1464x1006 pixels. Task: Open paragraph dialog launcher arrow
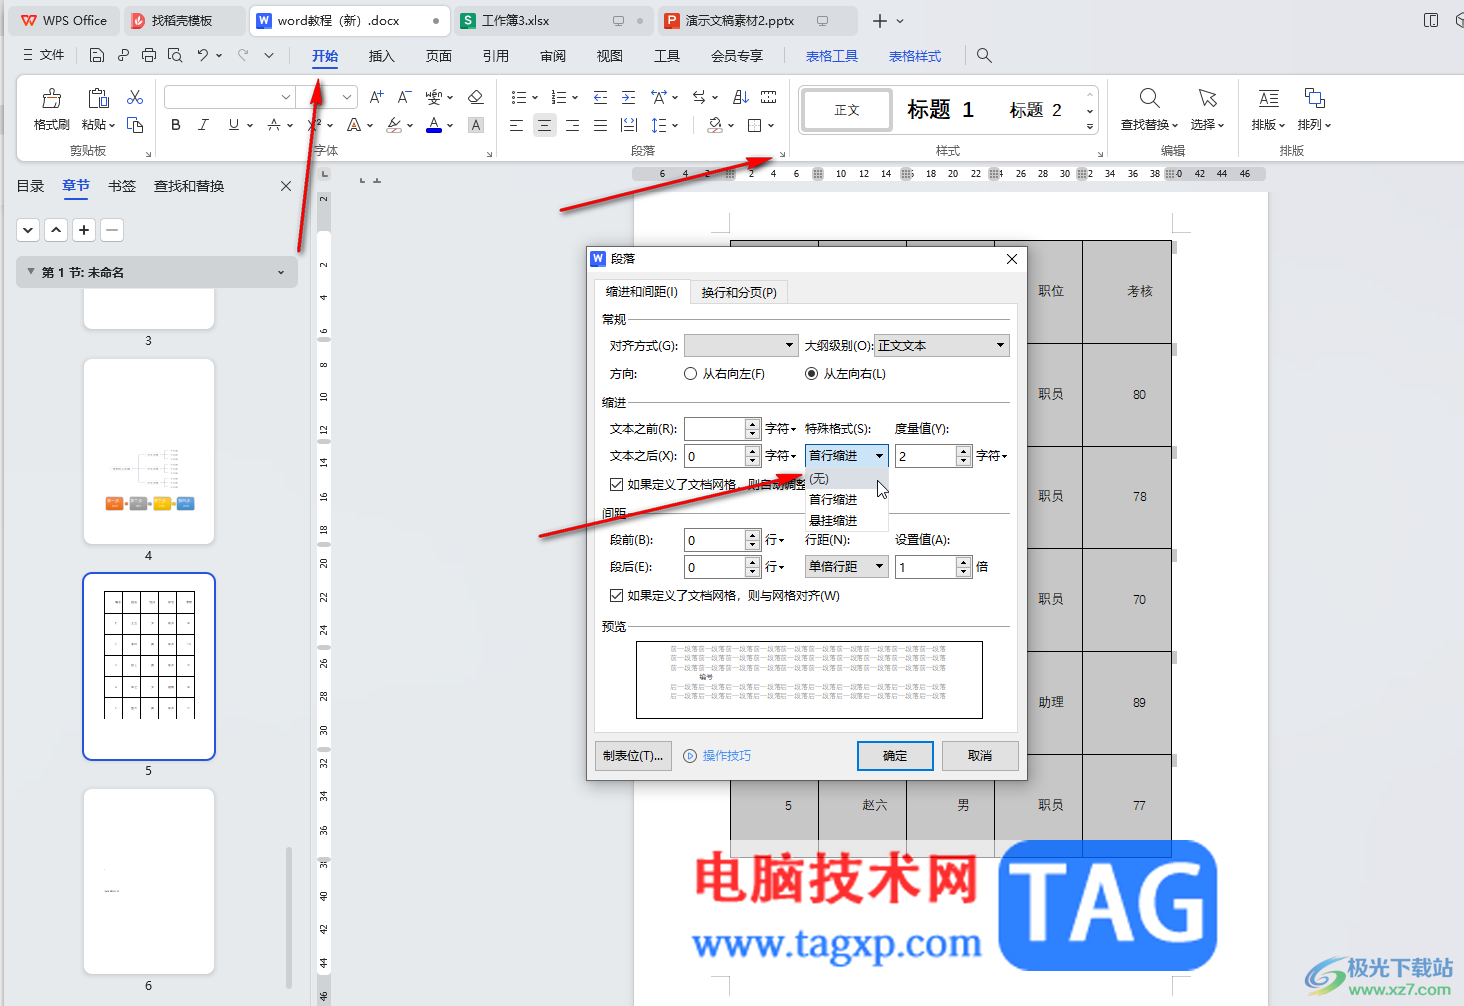[782, 154]
